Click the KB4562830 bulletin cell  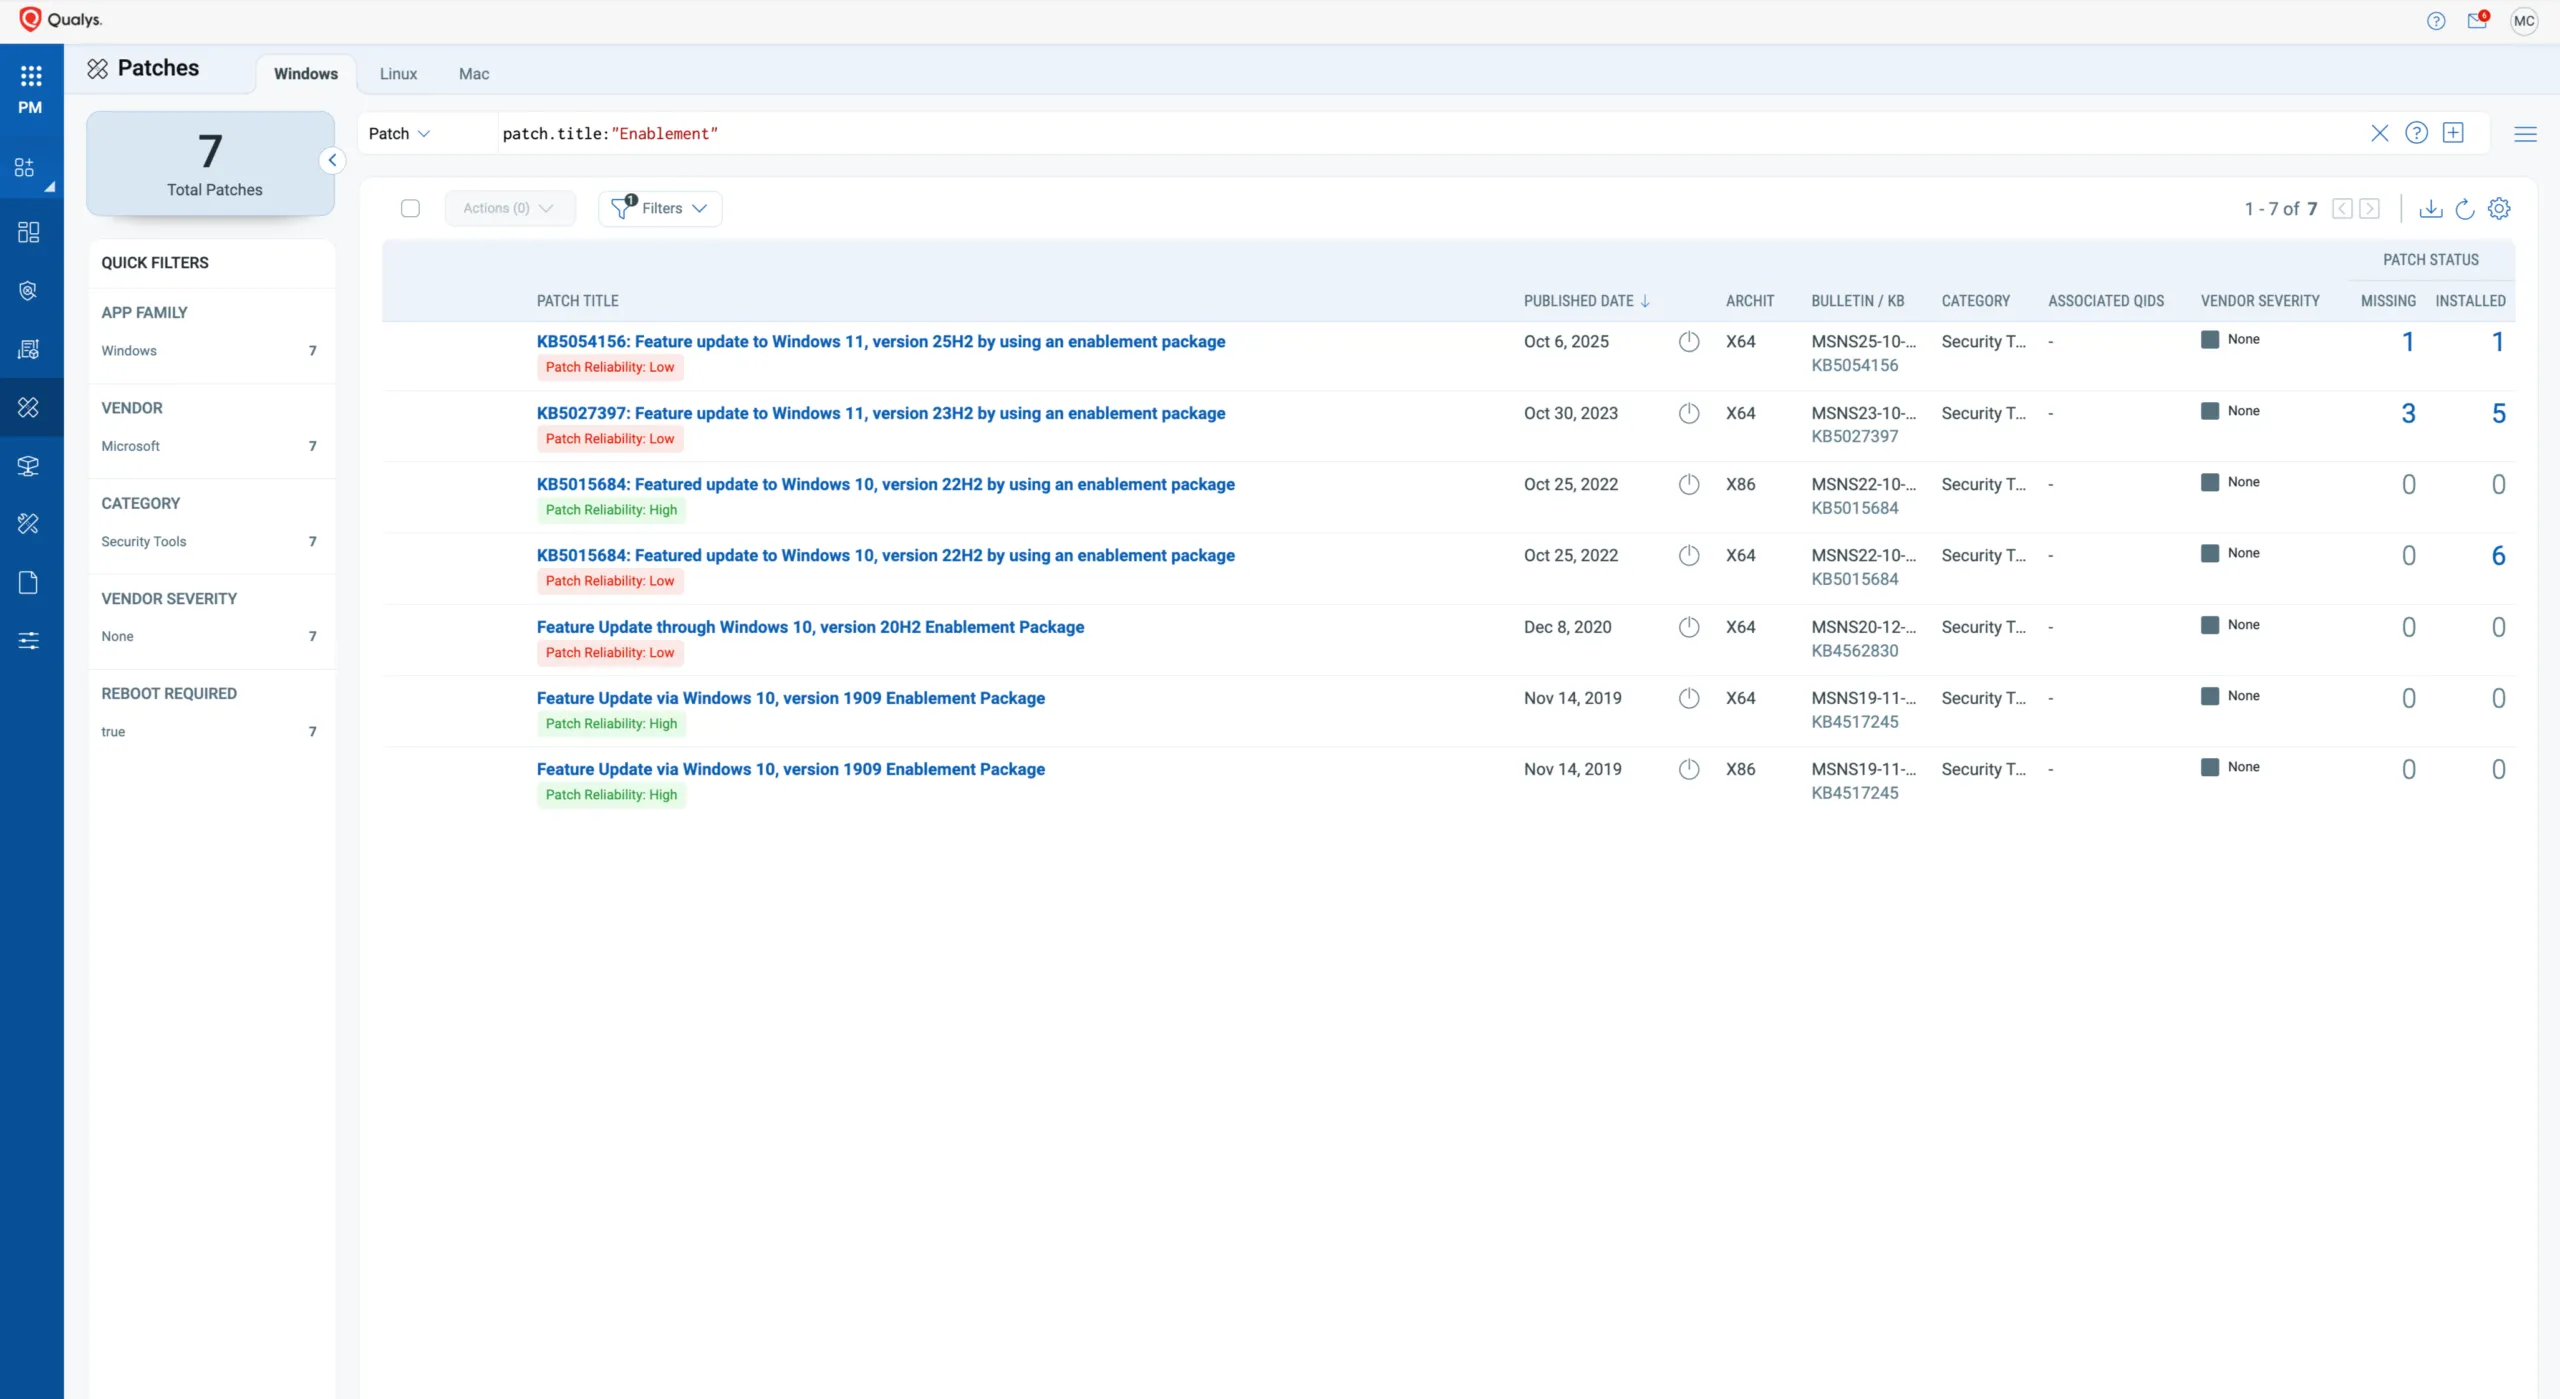coord(1854,651)
